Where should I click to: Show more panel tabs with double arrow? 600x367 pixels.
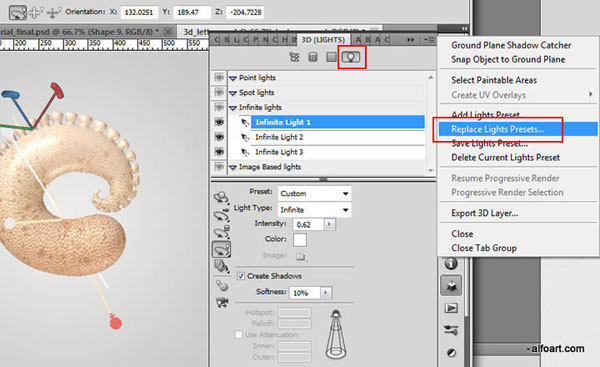click(410, 39)
